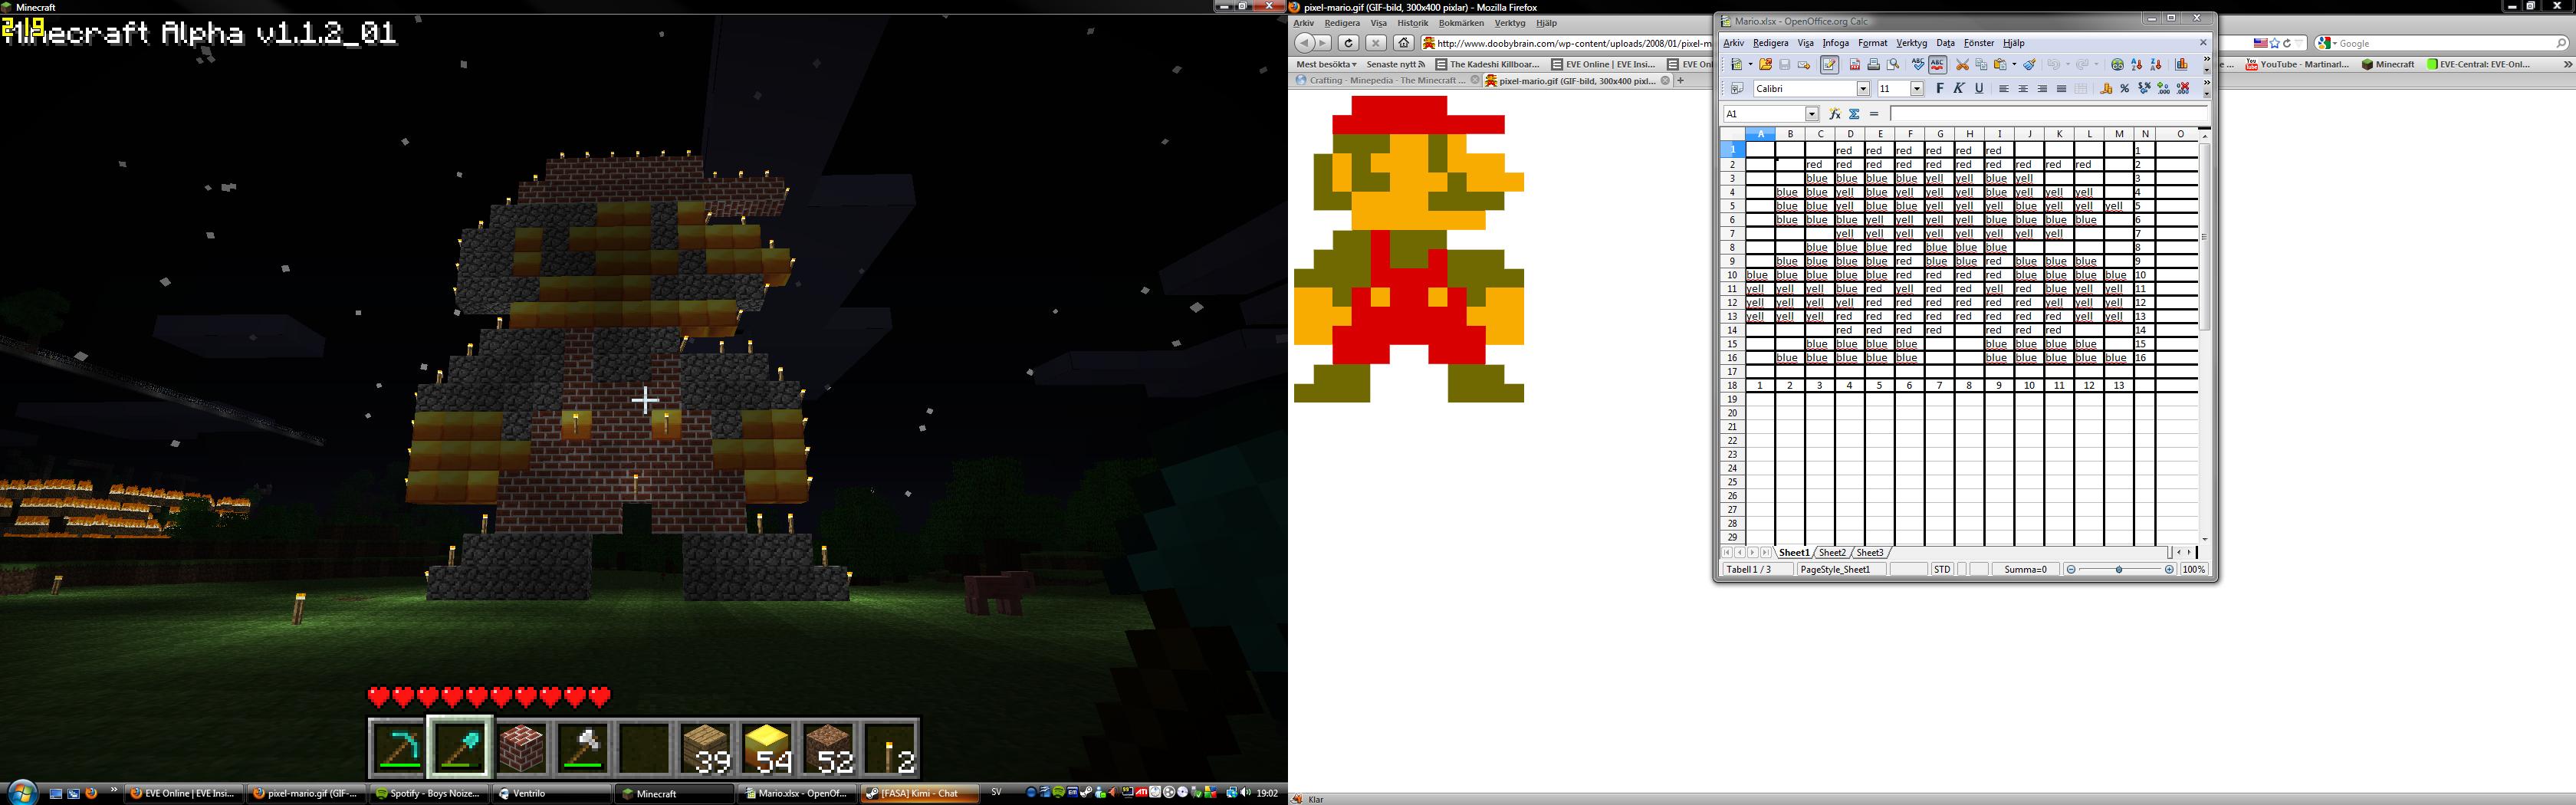Select column D header
The height and width of the screenshot is (805, 2576).
1850,134
